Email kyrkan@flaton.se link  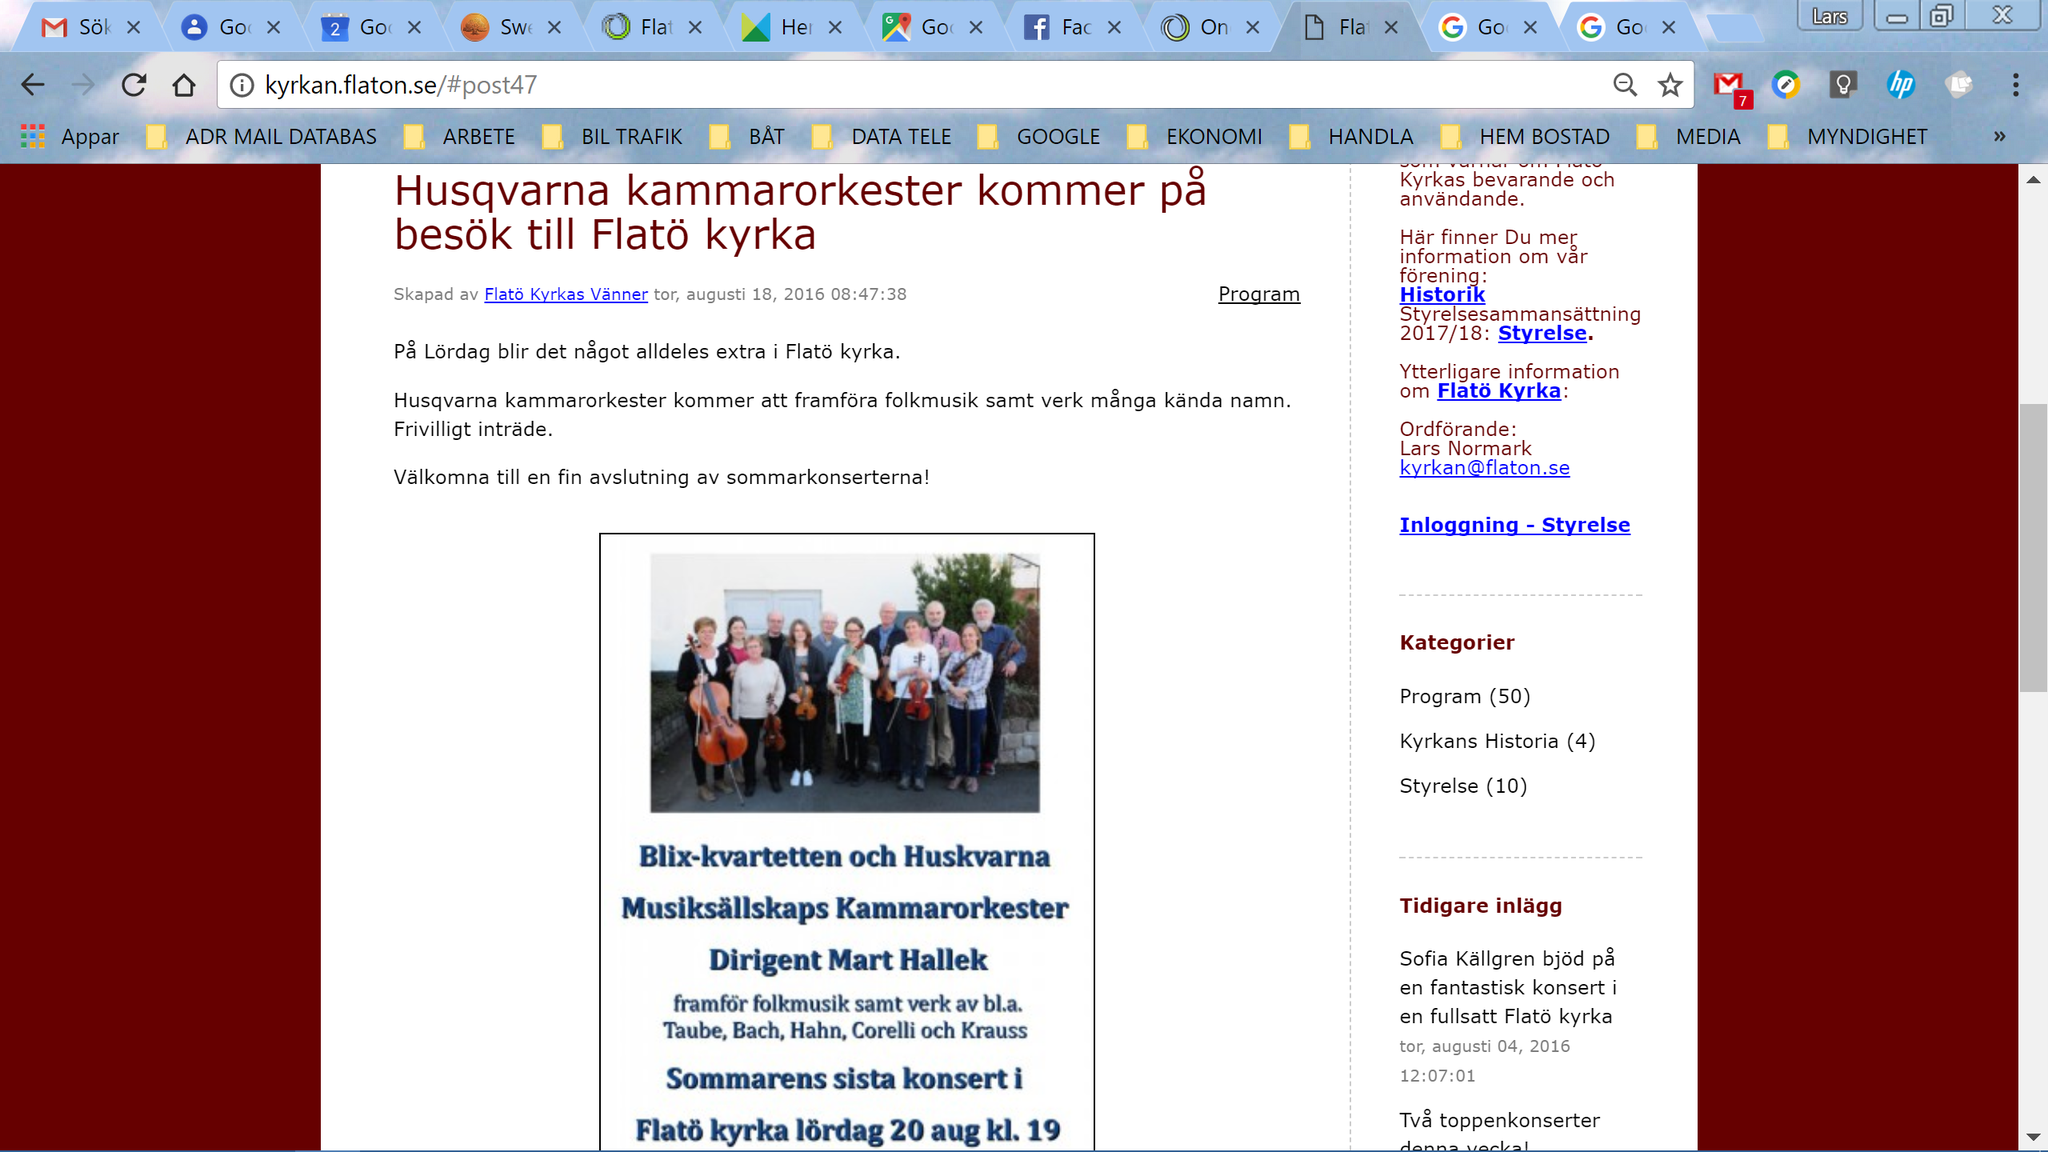(1484, 468)
